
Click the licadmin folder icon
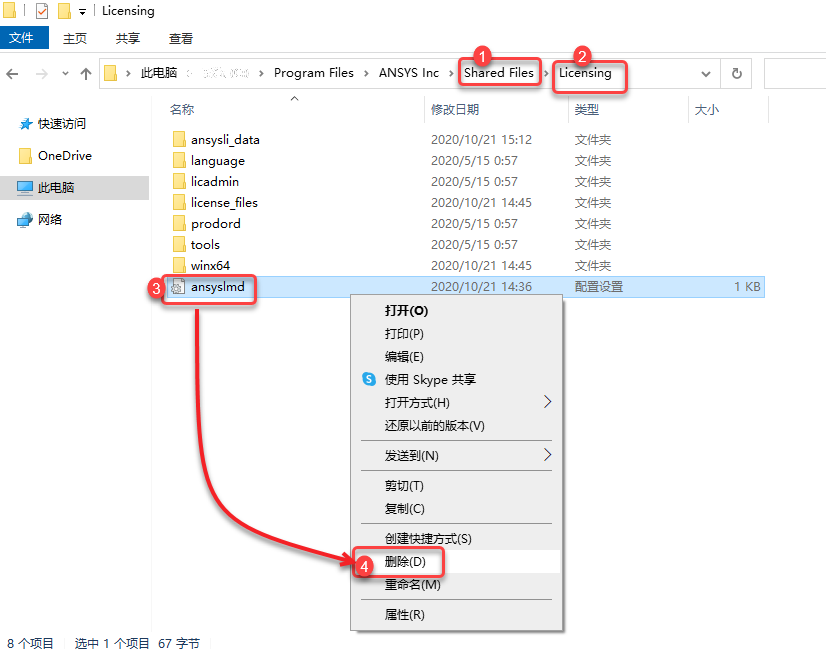[x=179, y=182]
